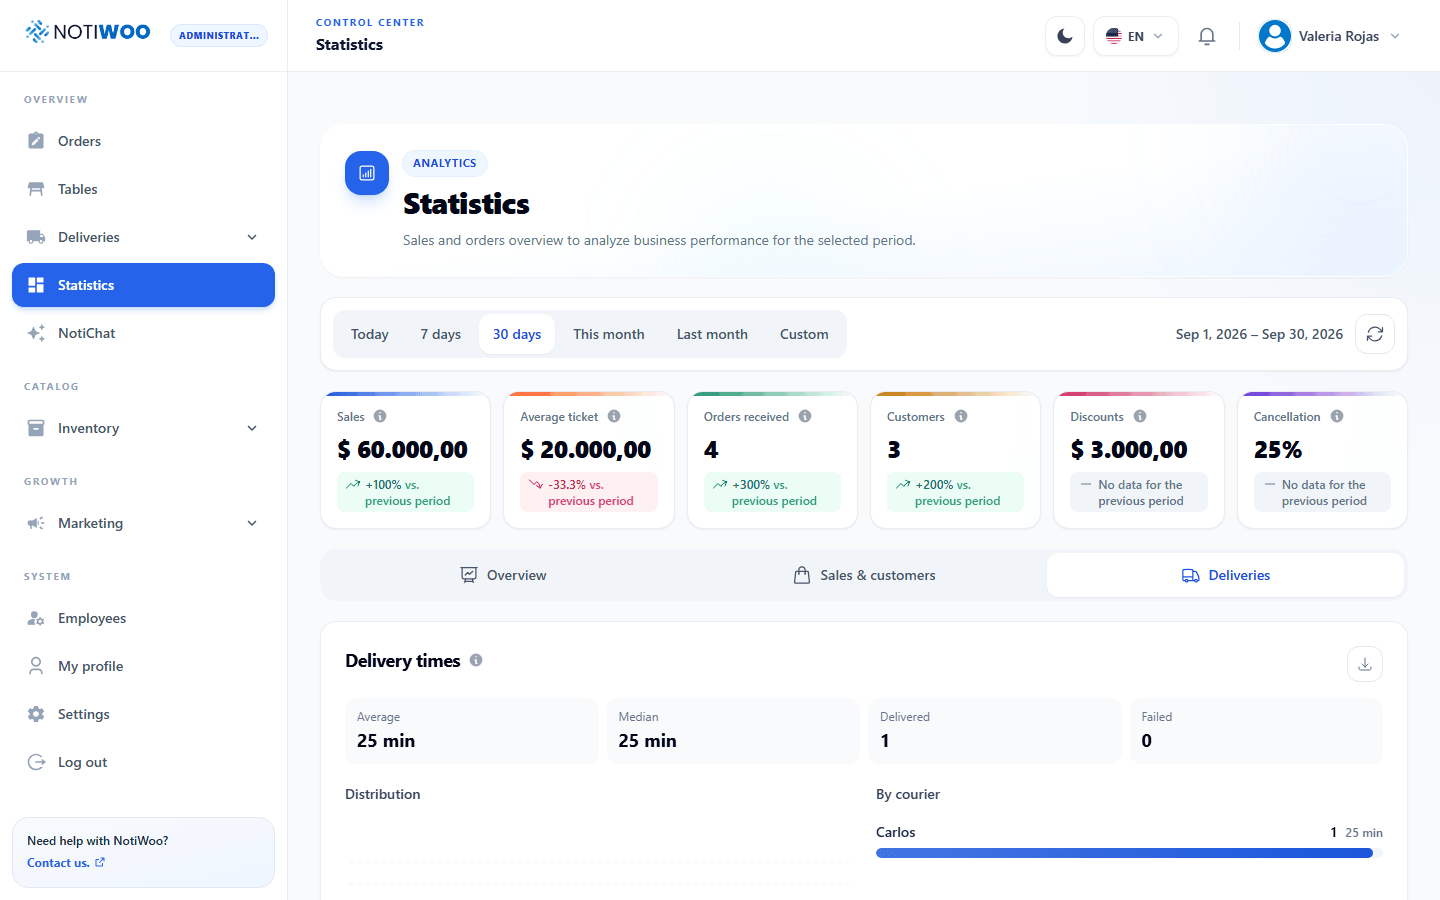Select the This month period filter
1440x900 pixels.
609,334
